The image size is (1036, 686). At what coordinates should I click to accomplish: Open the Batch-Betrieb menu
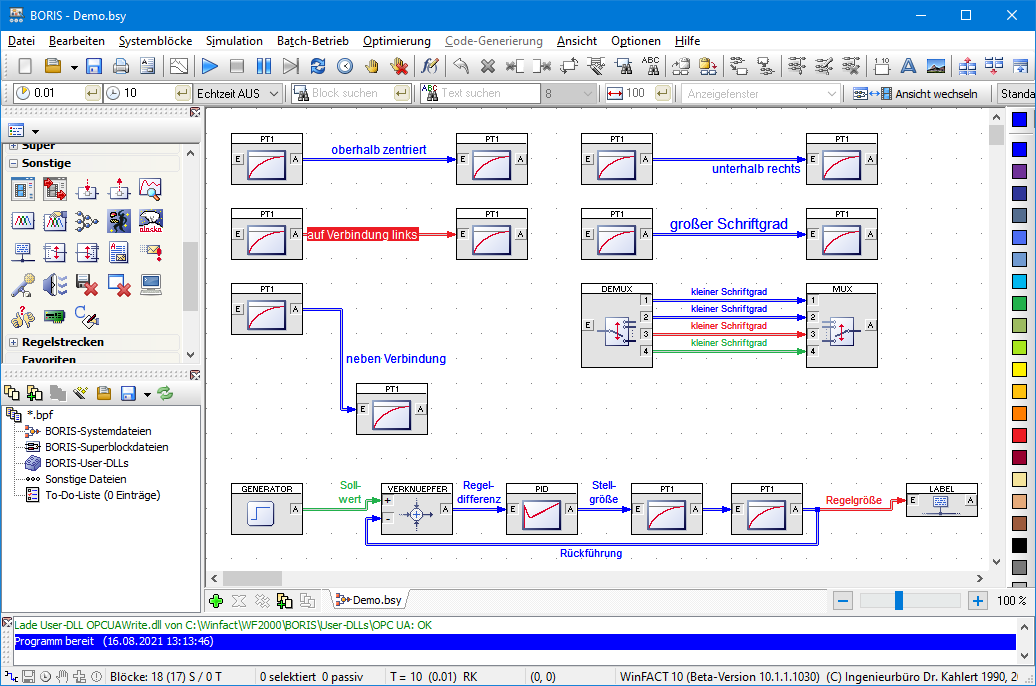(313, 41)
